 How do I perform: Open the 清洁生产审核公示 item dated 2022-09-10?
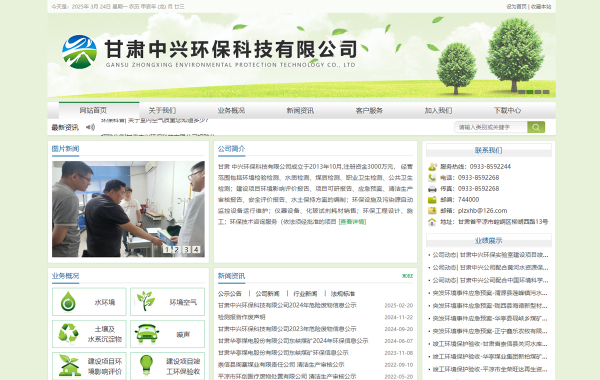tap(281, 365)
